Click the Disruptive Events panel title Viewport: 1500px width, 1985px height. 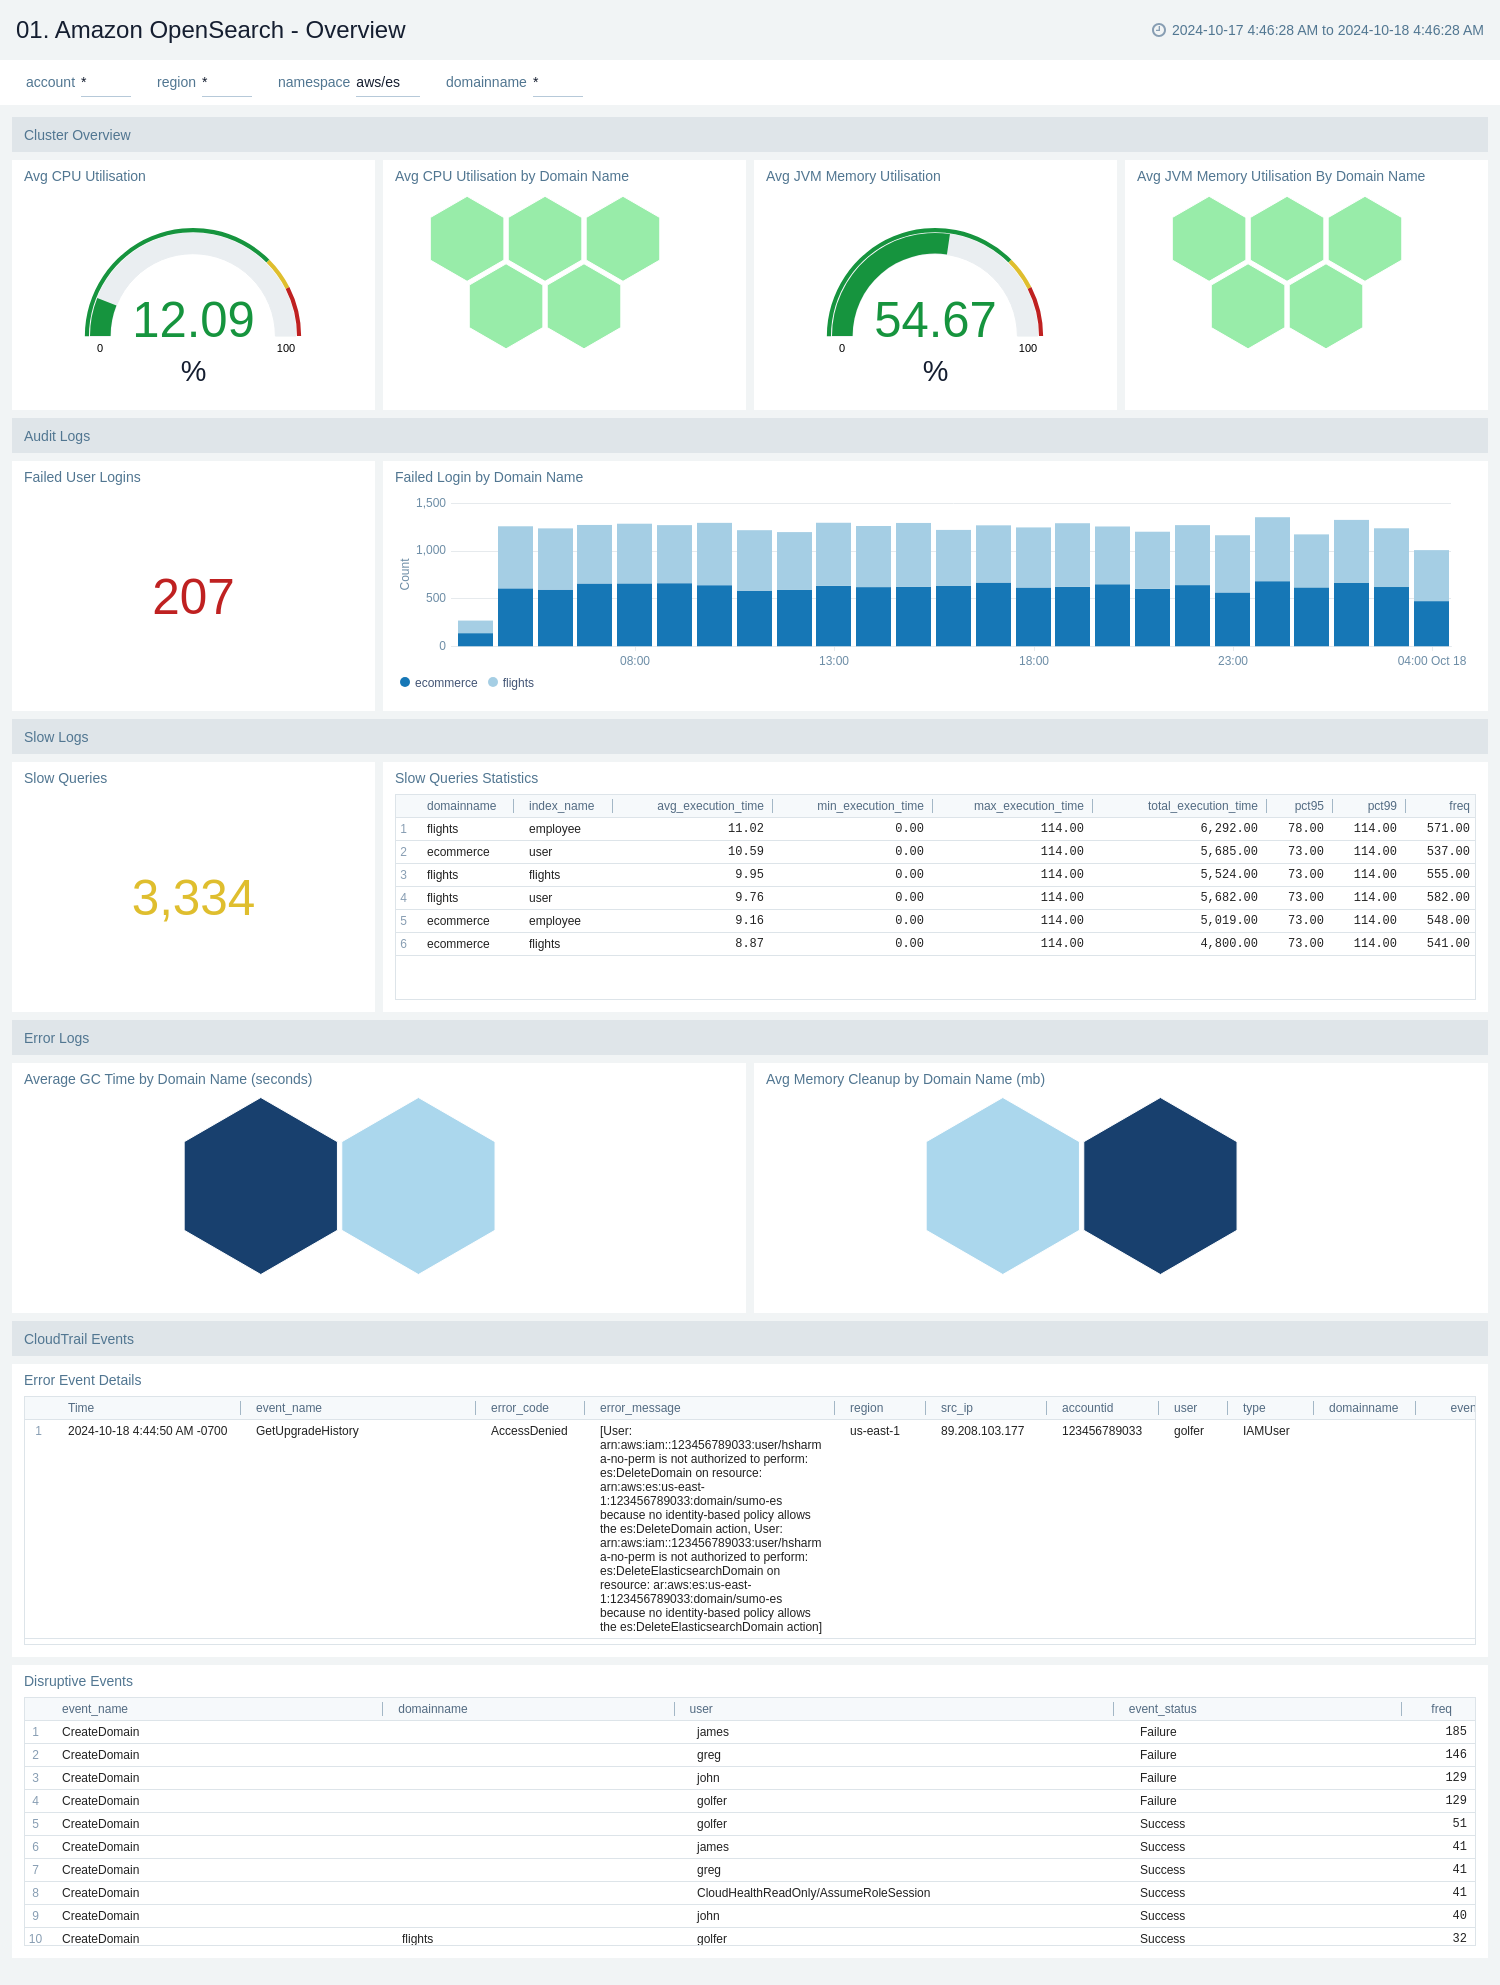(78, 1681)
